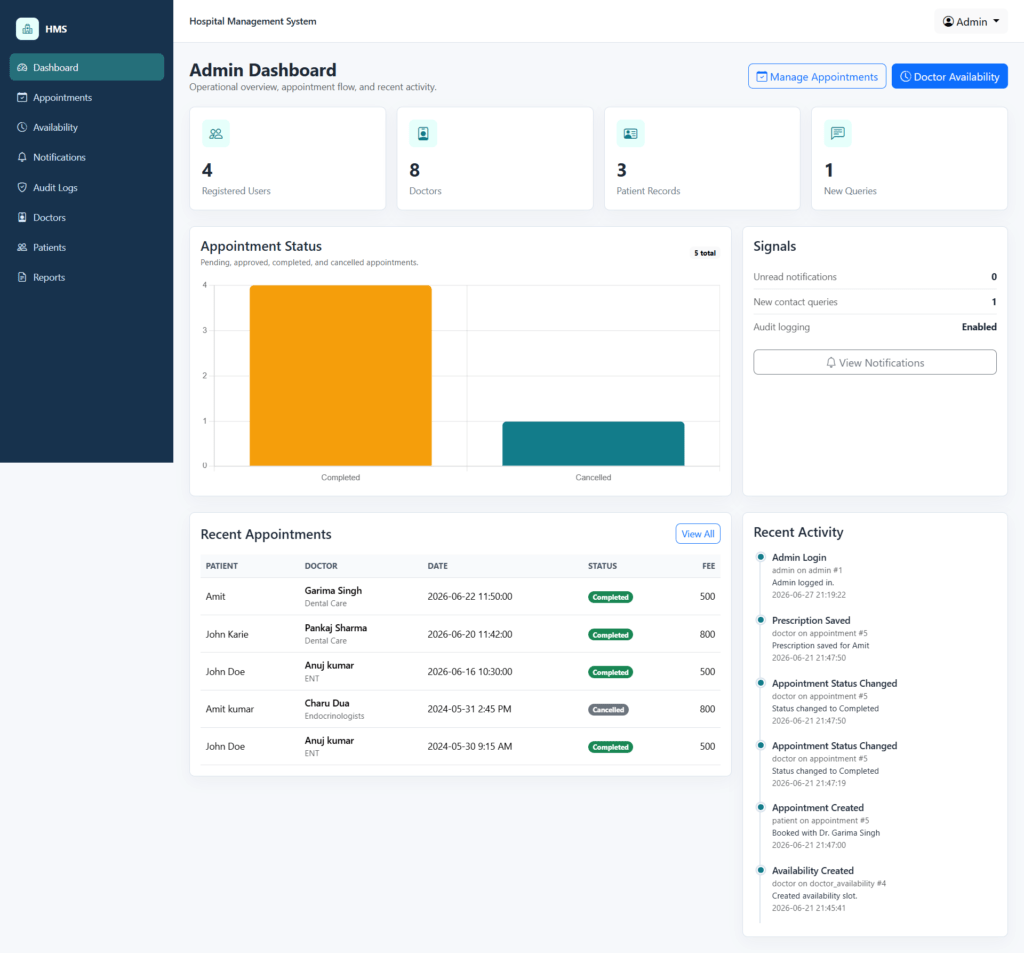Click patient name John Karie

(x=227, y=634)
